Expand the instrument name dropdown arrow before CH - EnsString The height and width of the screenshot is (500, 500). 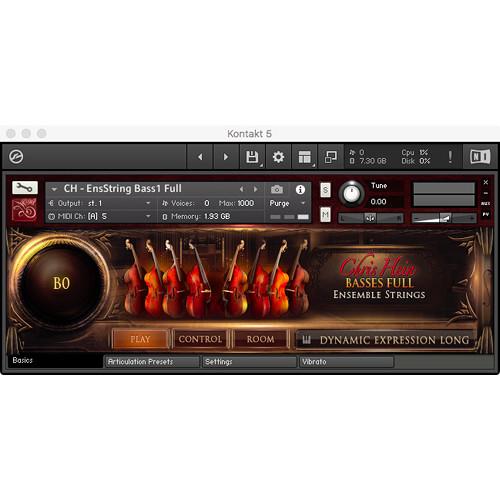[54, 189]
